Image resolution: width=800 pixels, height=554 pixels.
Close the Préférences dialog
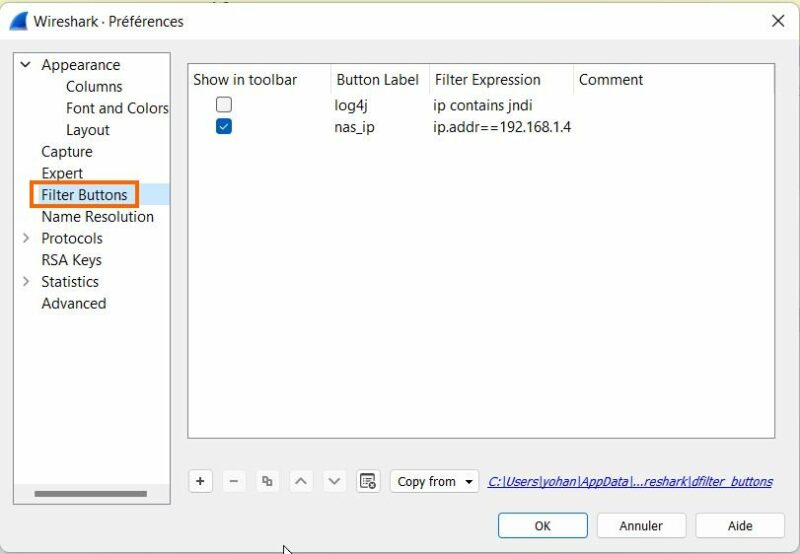tap(778, 21)
